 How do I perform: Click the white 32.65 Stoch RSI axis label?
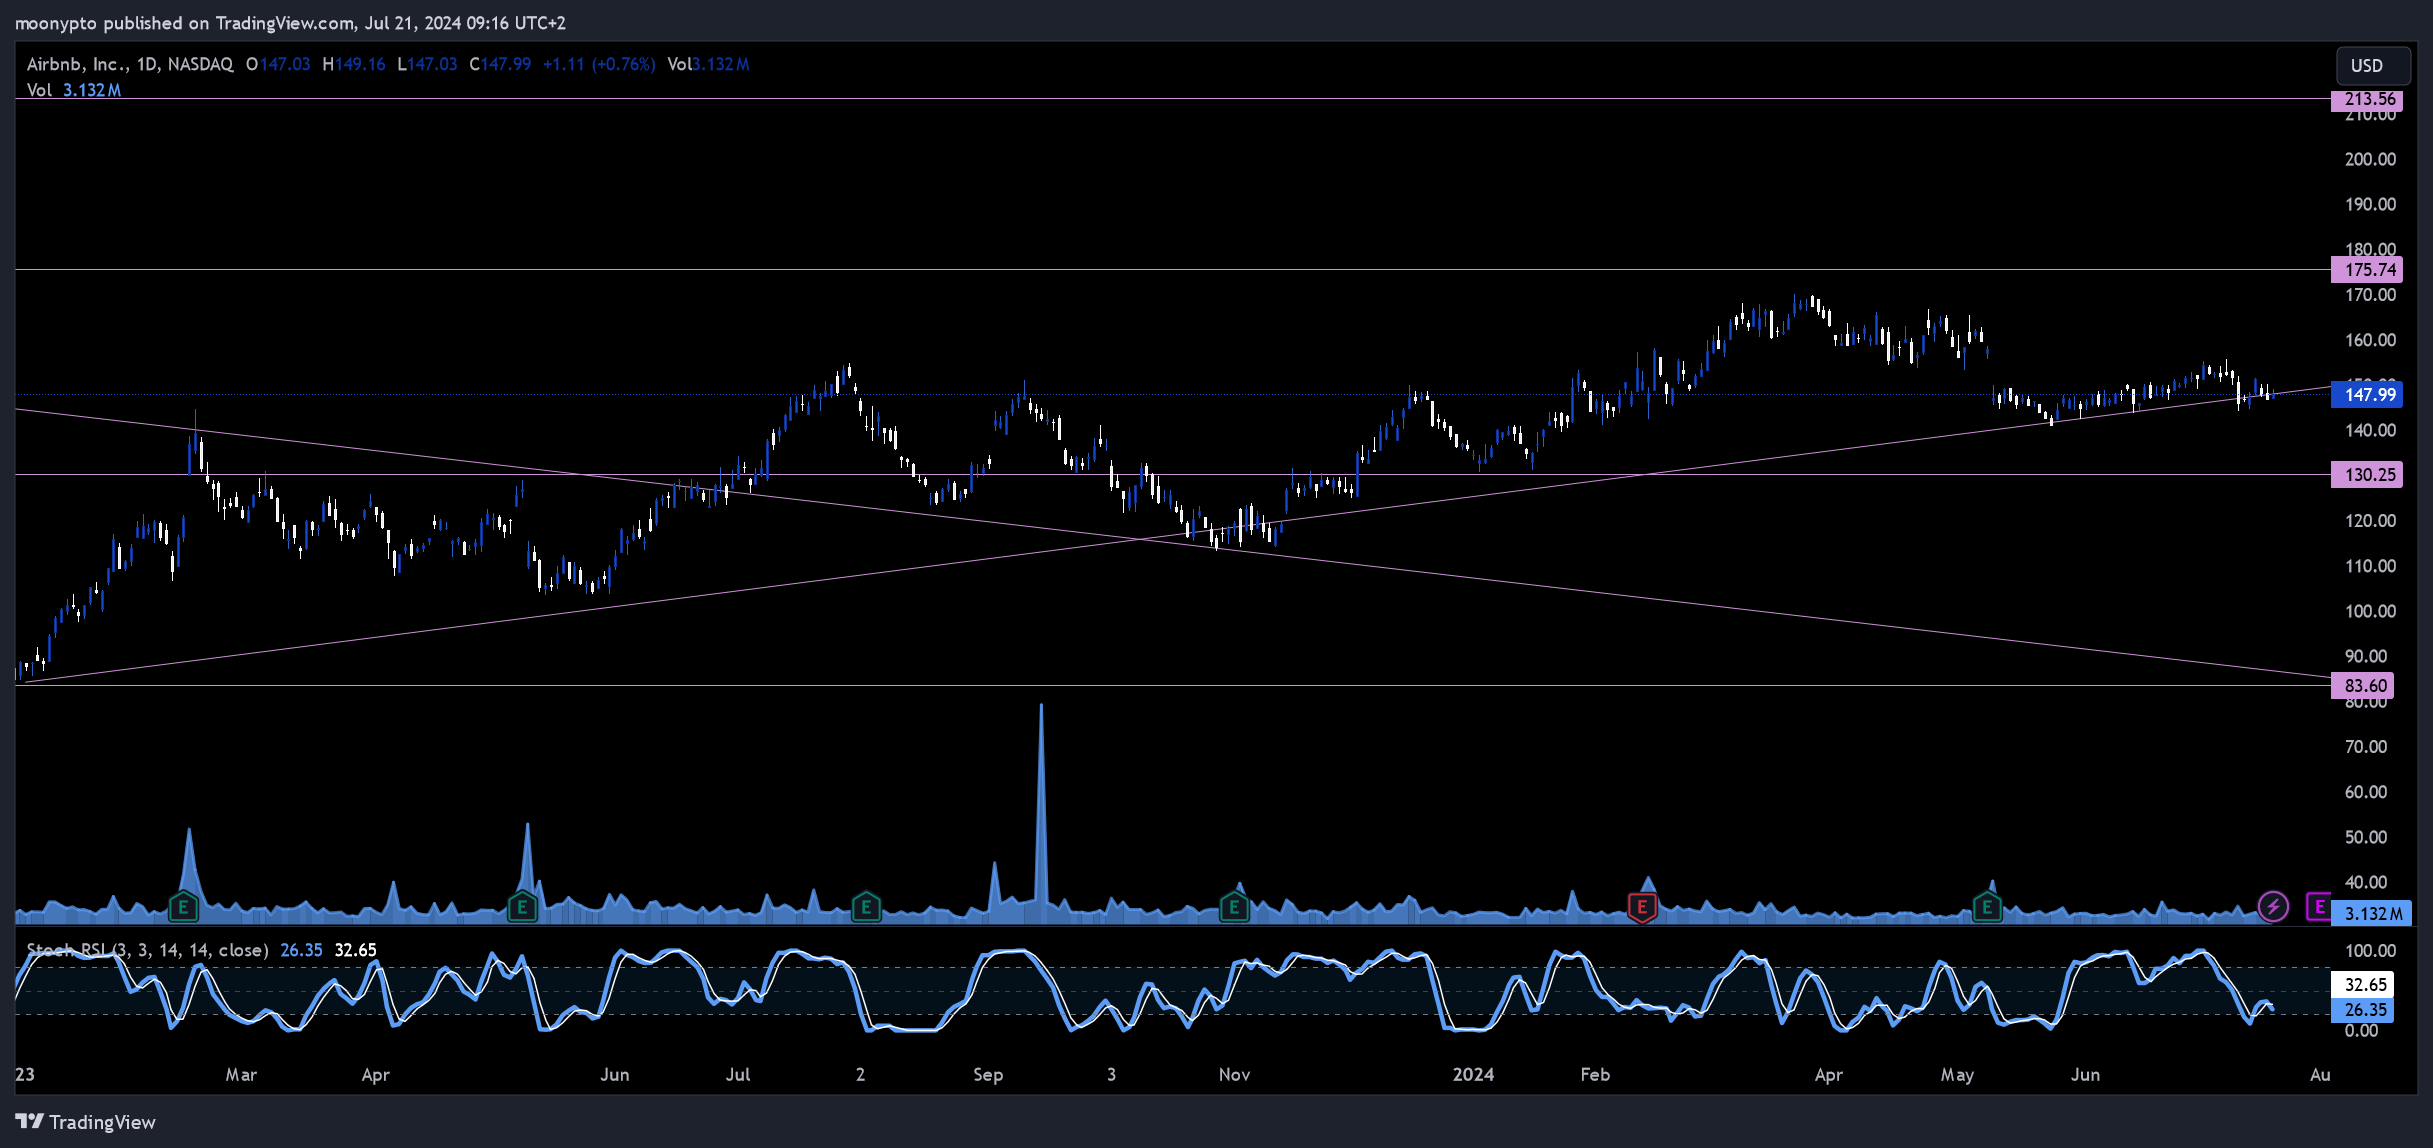pos(2362,985)
